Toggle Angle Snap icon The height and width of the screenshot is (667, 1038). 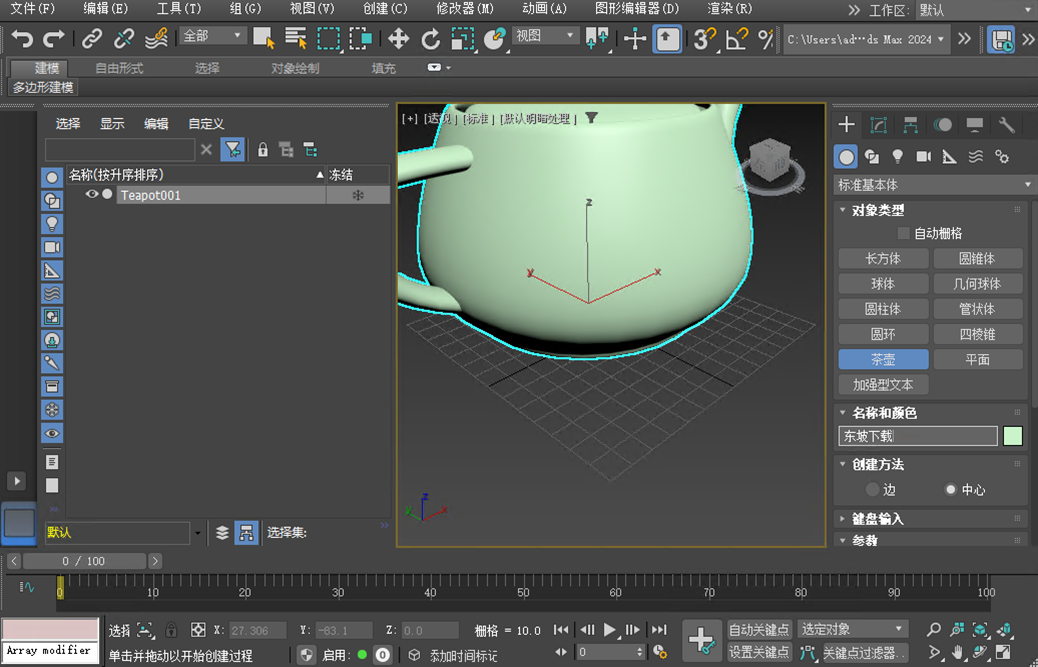click(736, 39)
